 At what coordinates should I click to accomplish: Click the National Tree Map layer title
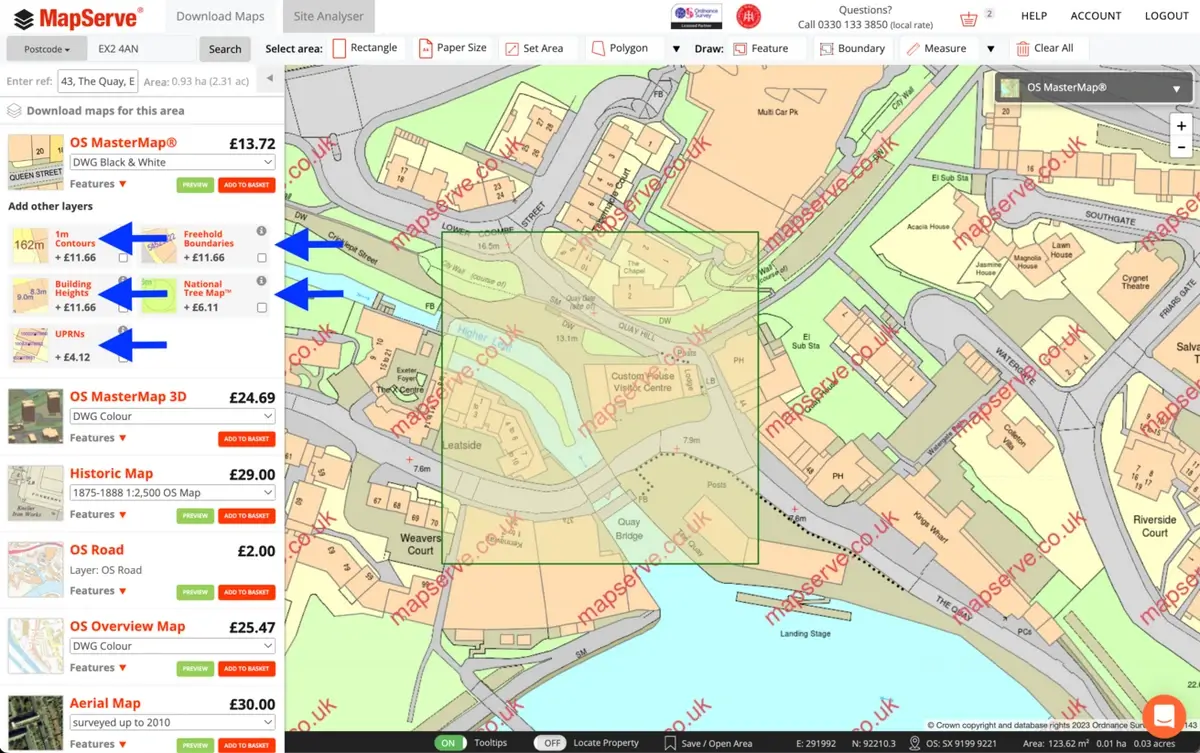208,289
